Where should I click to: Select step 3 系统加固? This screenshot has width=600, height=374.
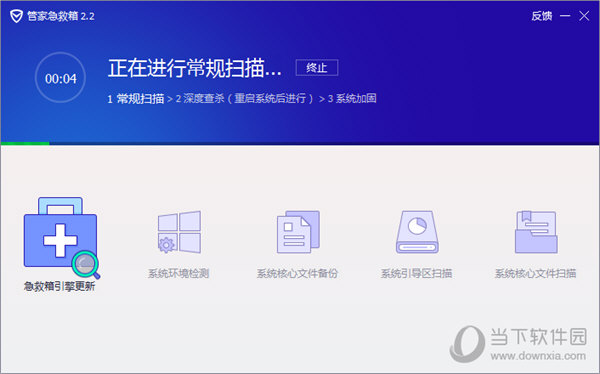click(352, 99)
